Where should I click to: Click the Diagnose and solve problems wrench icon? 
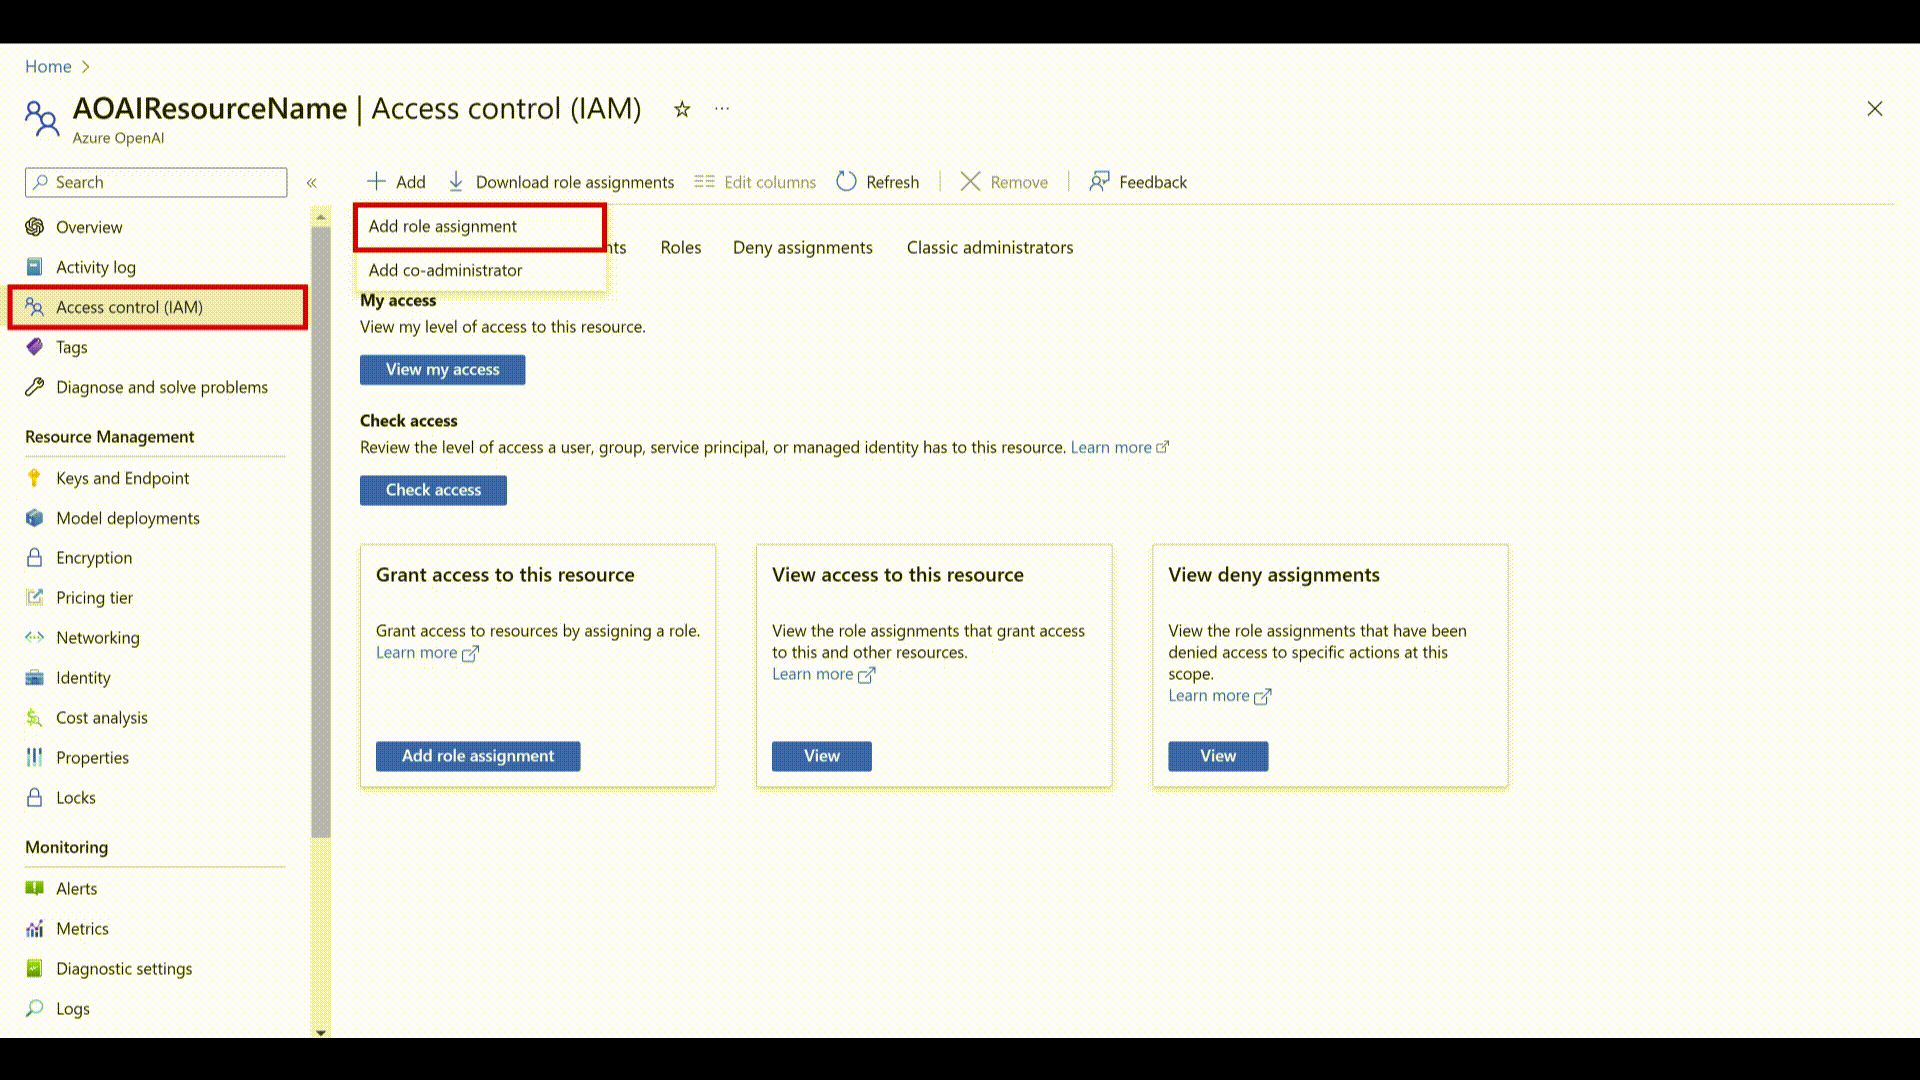[x=35, y=387]
